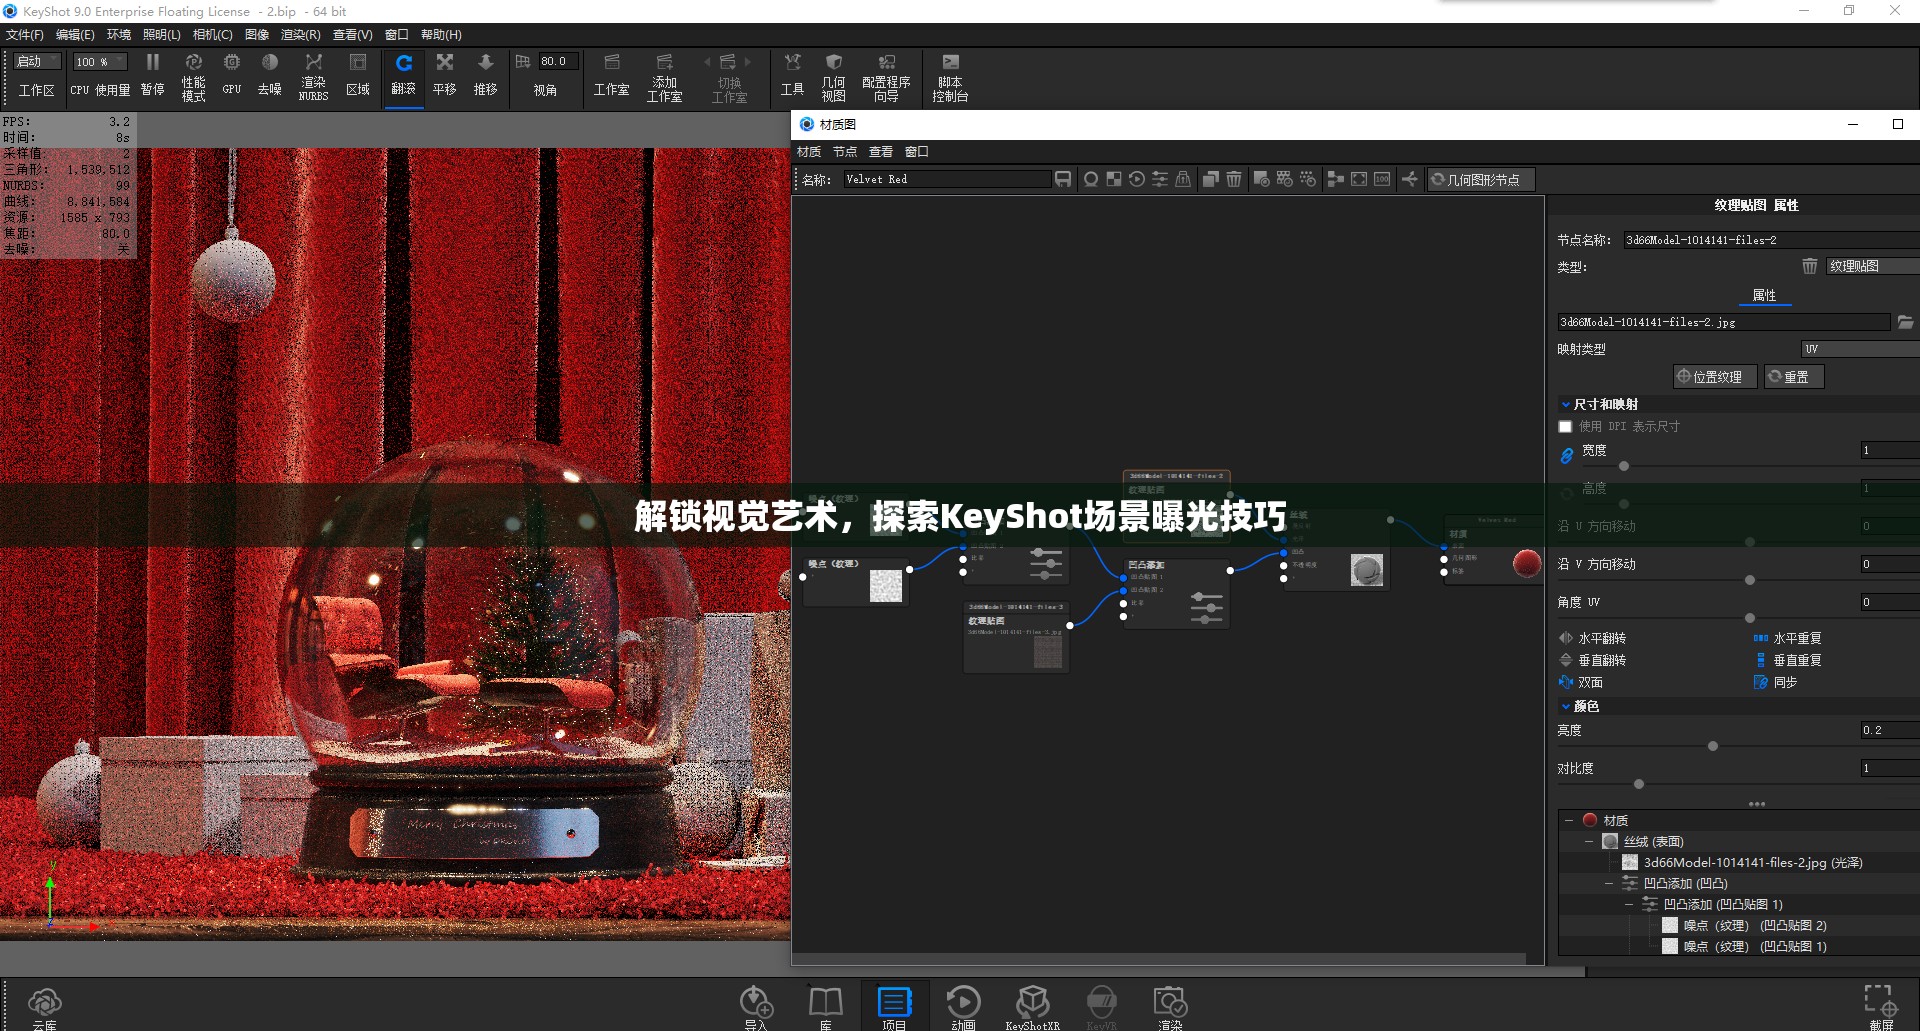Launch the 配置程序向导 configurator wizard
1920x1031 pixels.
point(886,76)
